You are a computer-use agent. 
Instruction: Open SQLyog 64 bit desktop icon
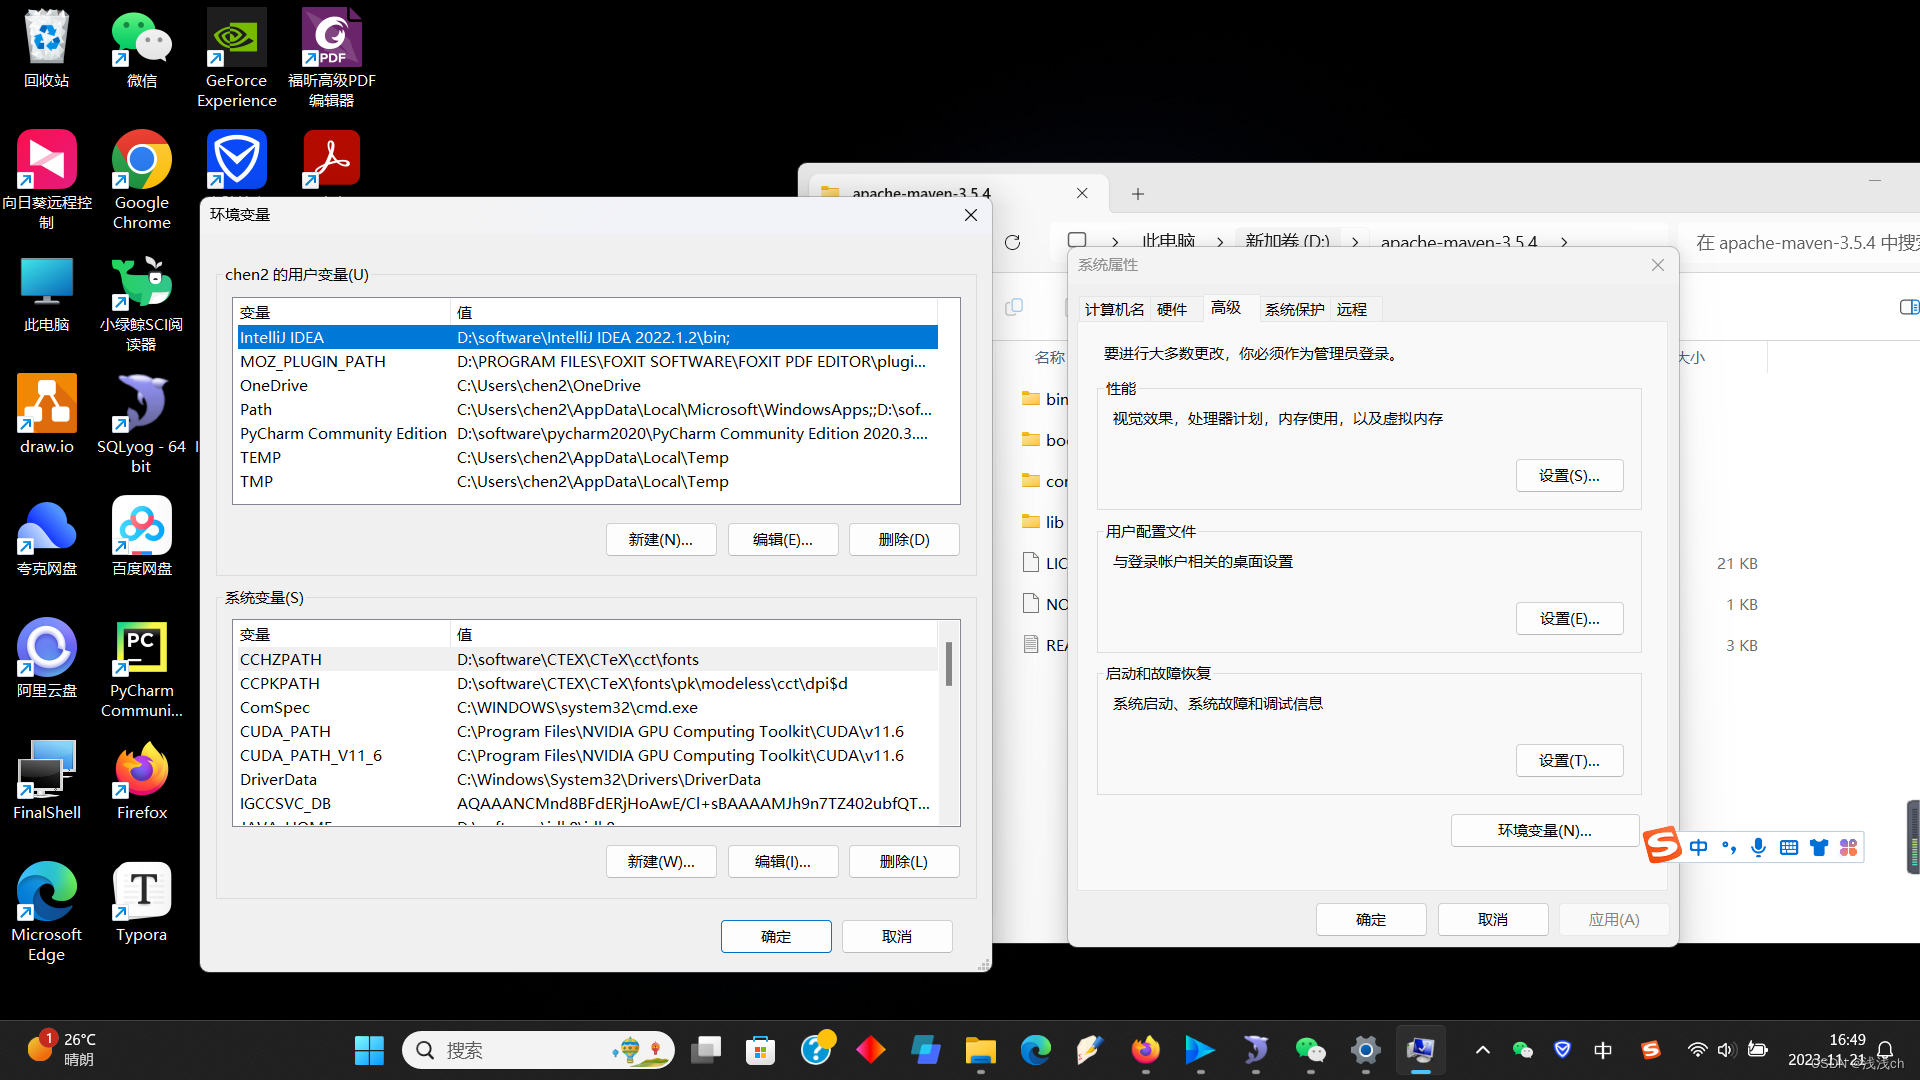click(x=141, y=424)
